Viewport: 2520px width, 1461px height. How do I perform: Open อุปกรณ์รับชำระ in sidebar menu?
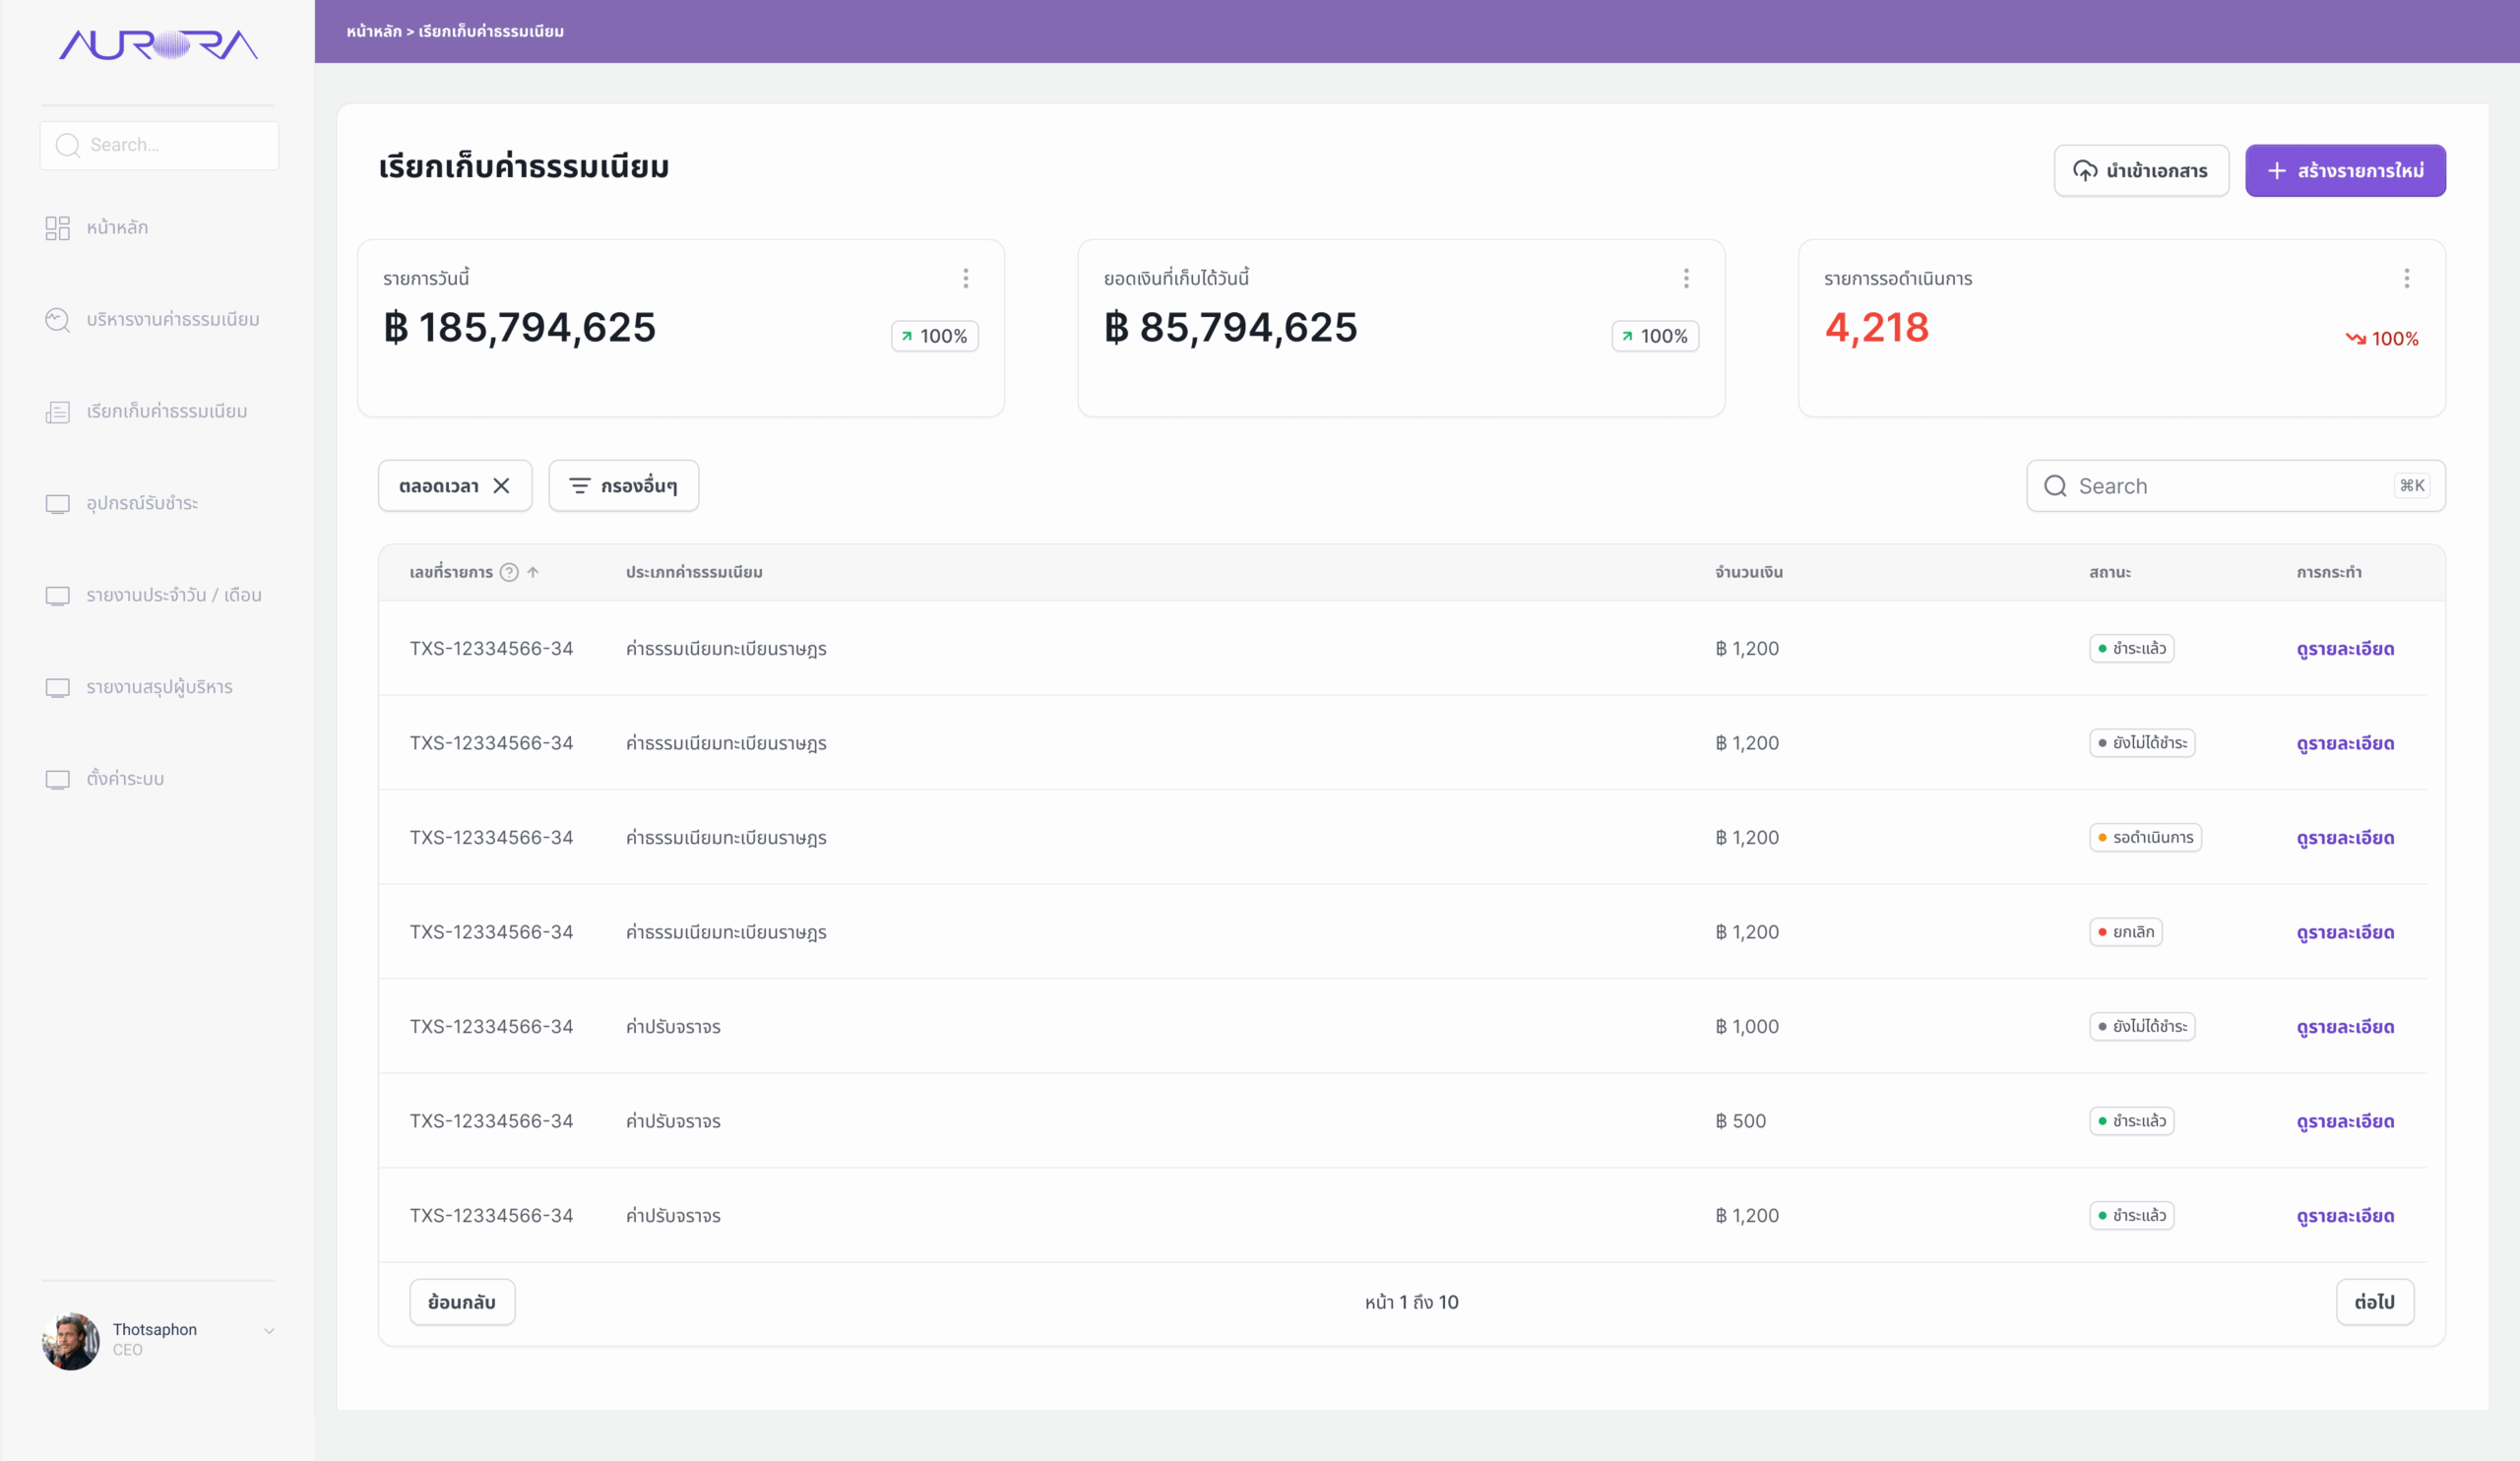pyautogui.click(x=142, y=503)
